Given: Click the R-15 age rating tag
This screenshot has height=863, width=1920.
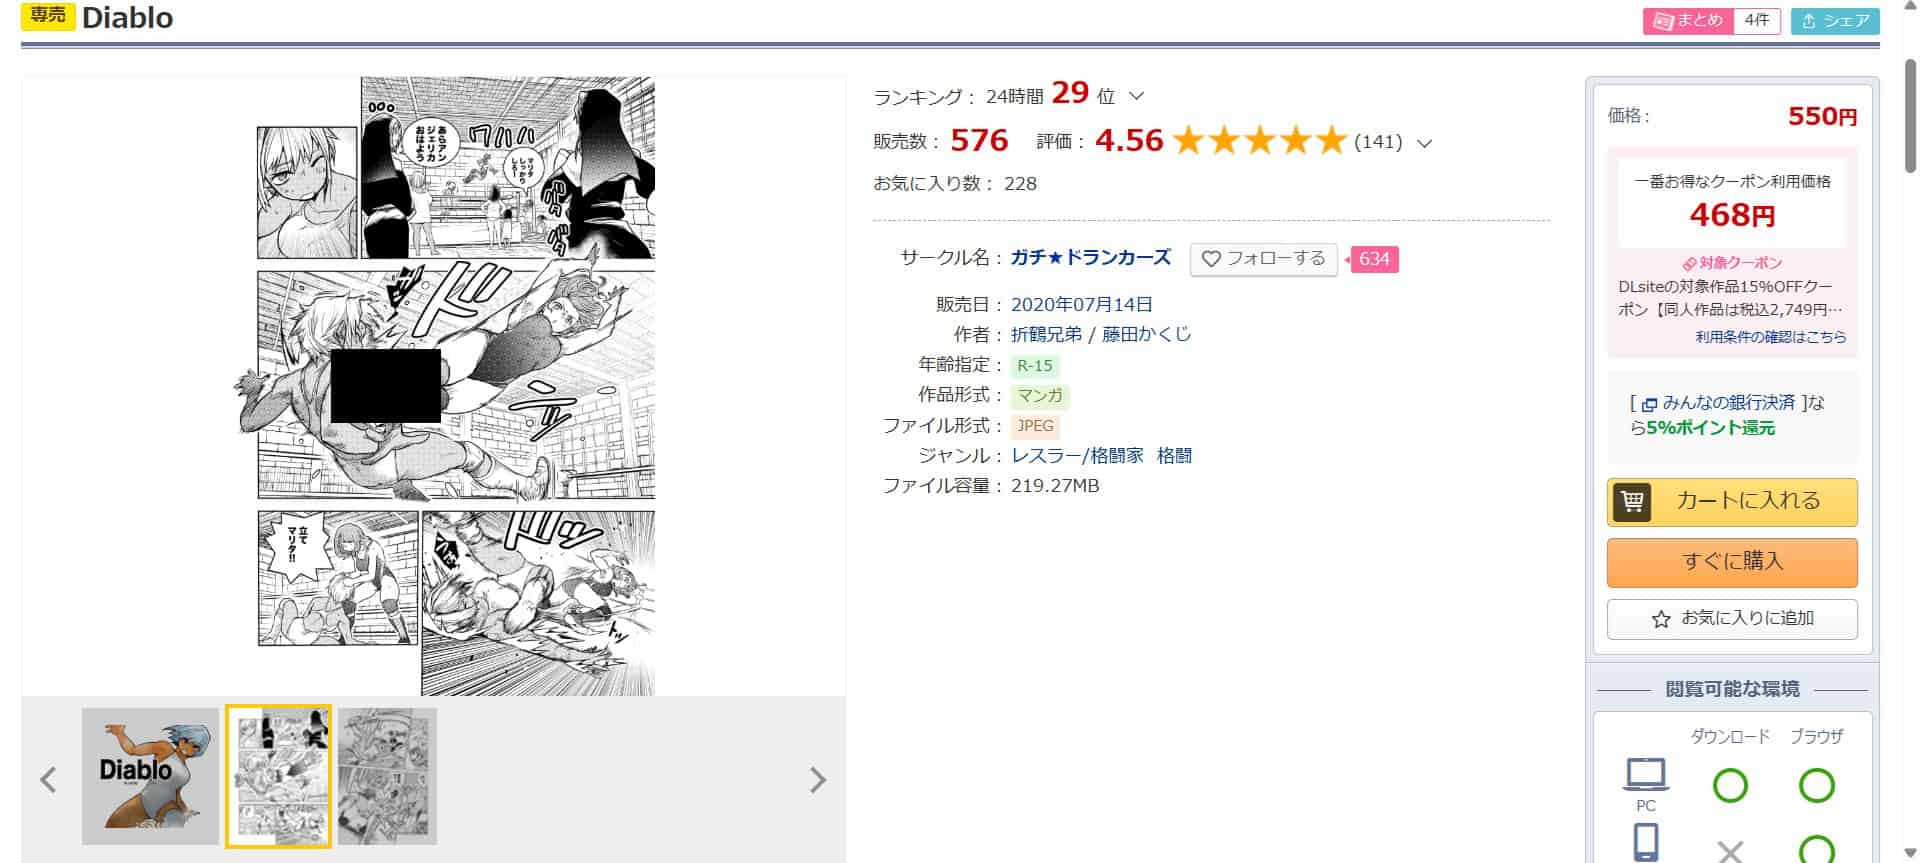Looking at the screenshot, I should point(1035,366).
